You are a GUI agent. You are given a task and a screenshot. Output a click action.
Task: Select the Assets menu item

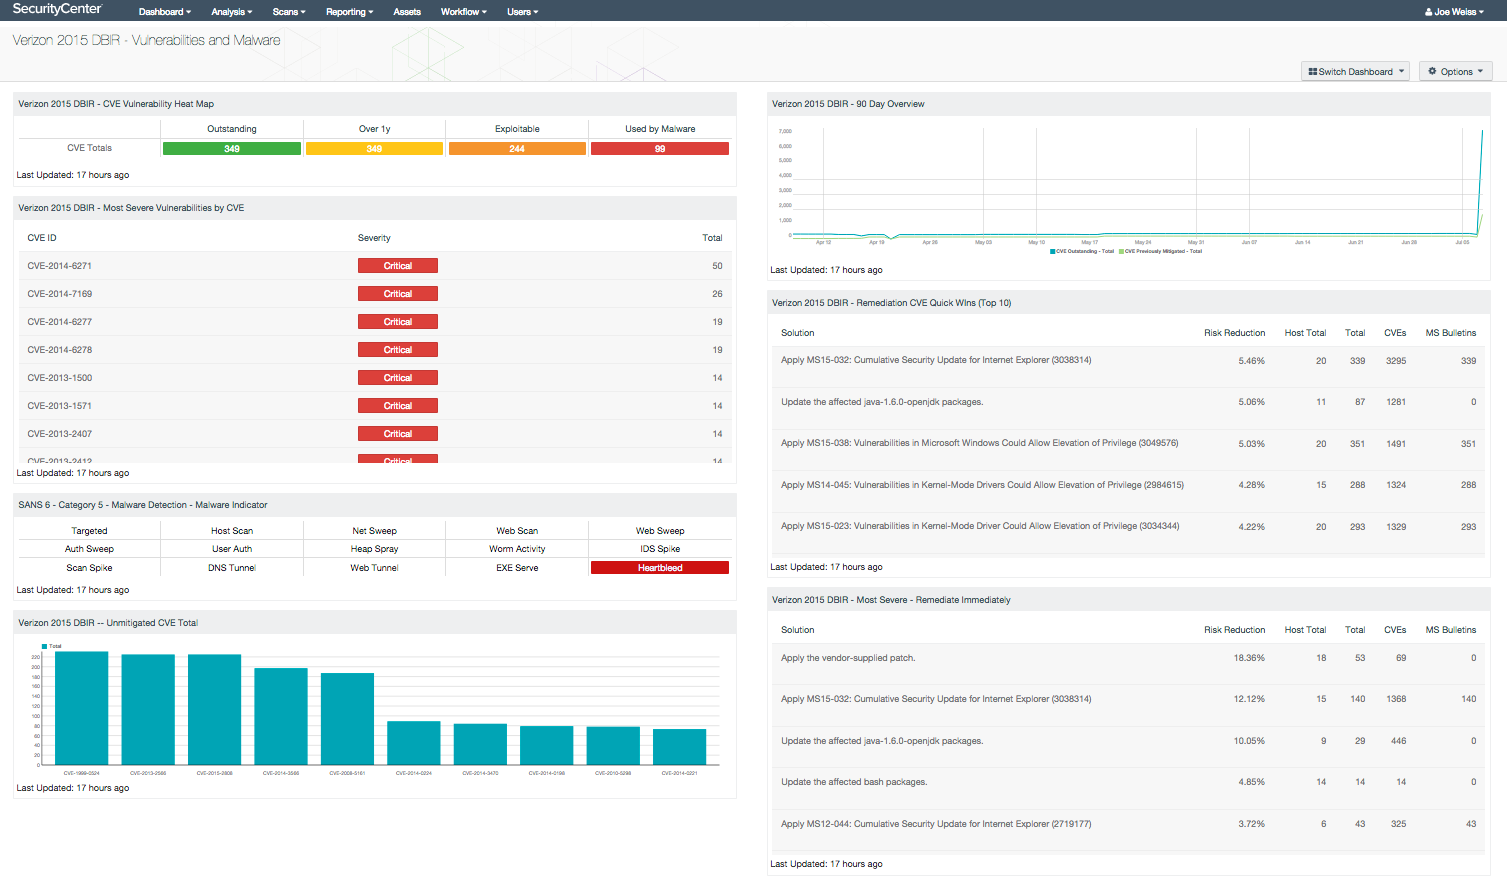click(406, 11)
